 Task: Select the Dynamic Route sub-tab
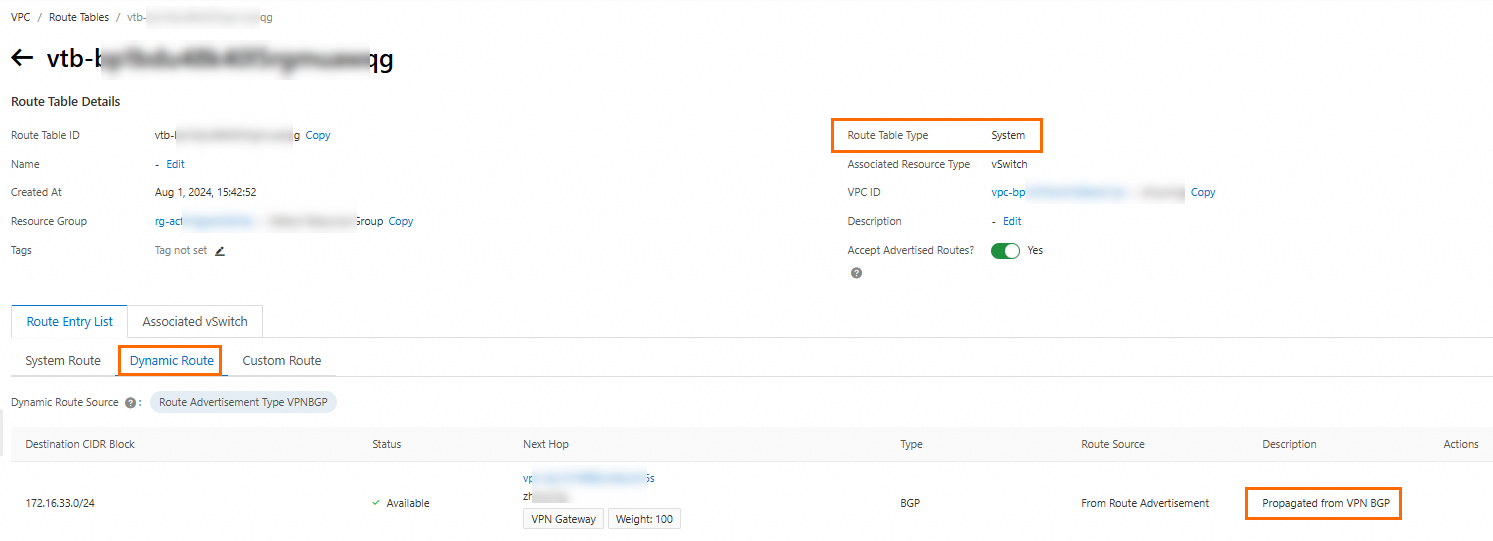coord(172,360)
